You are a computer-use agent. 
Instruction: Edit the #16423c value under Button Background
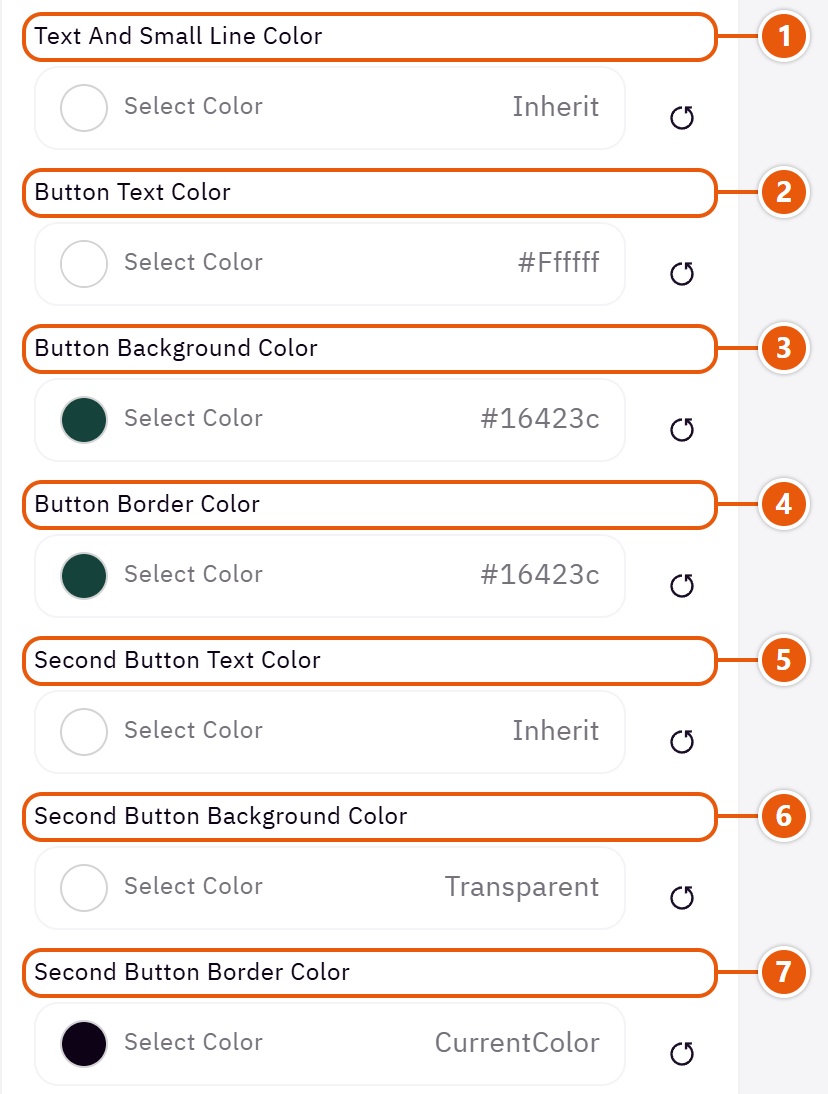pyautogui.click(x=540, y=419)
